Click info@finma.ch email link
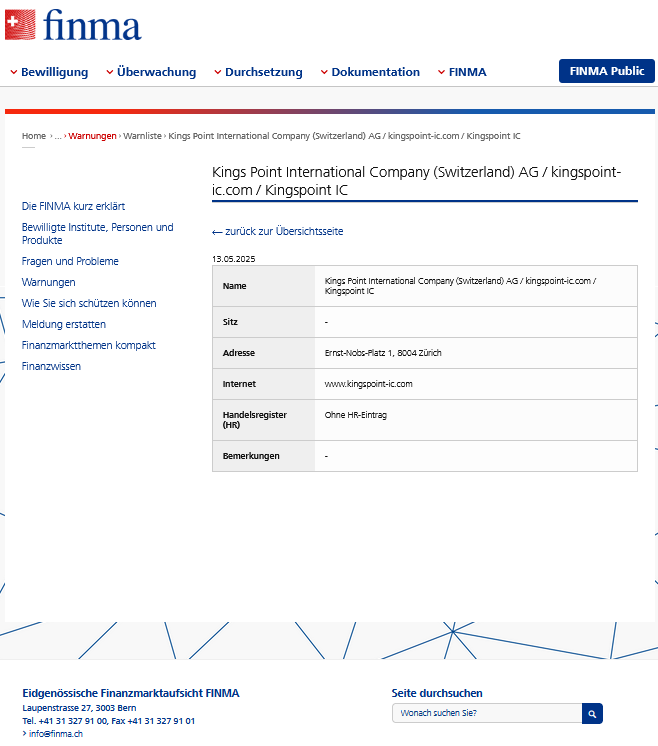658x746 pixels. [55, 734]
